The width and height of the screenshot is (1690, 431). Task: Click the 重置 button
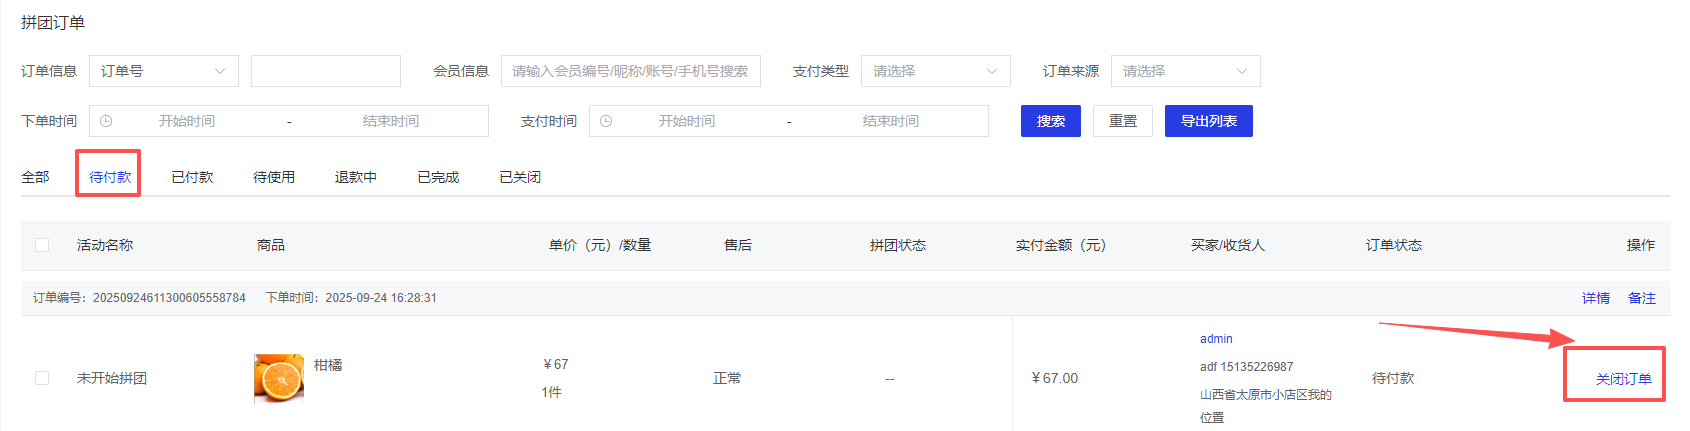tap(1123, 121)
